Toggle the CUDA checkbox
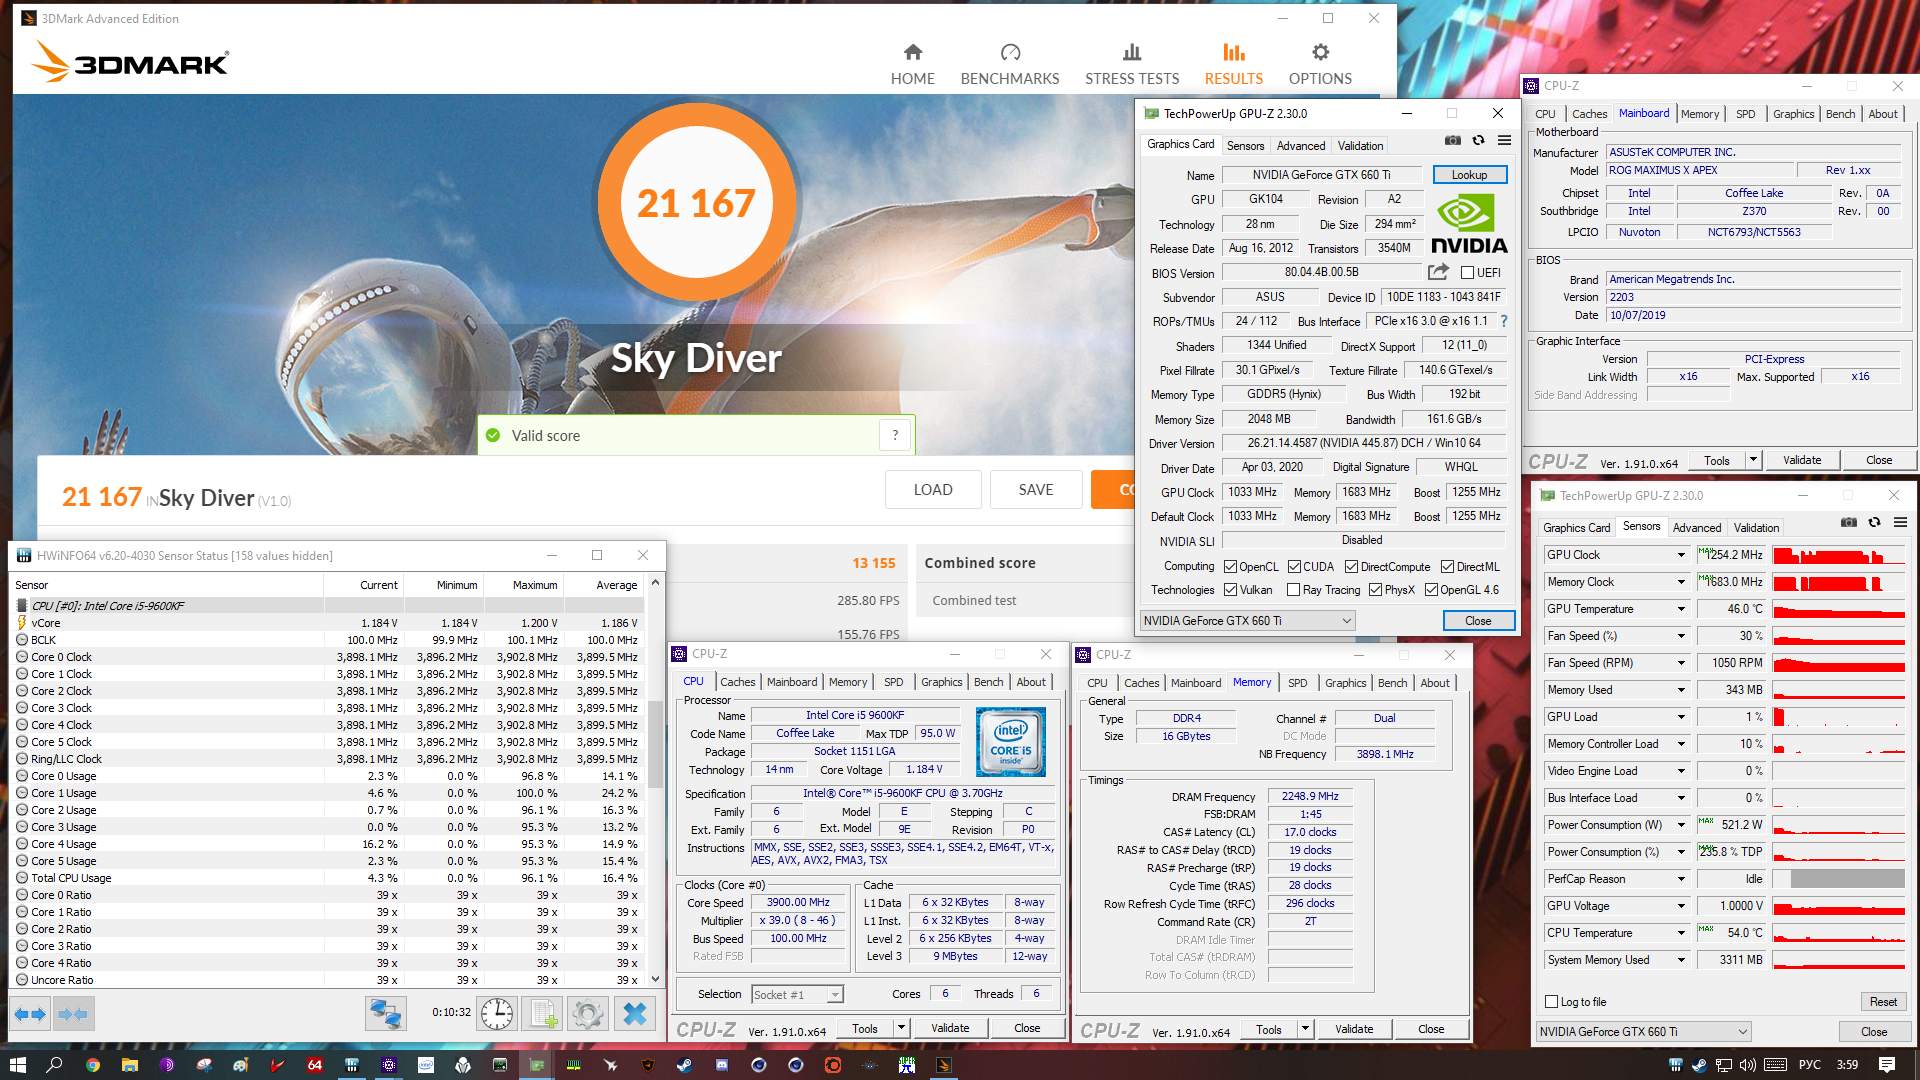Viewport: 1920px width, 1080px height. pyautogui.click(x=1294, y=567)
